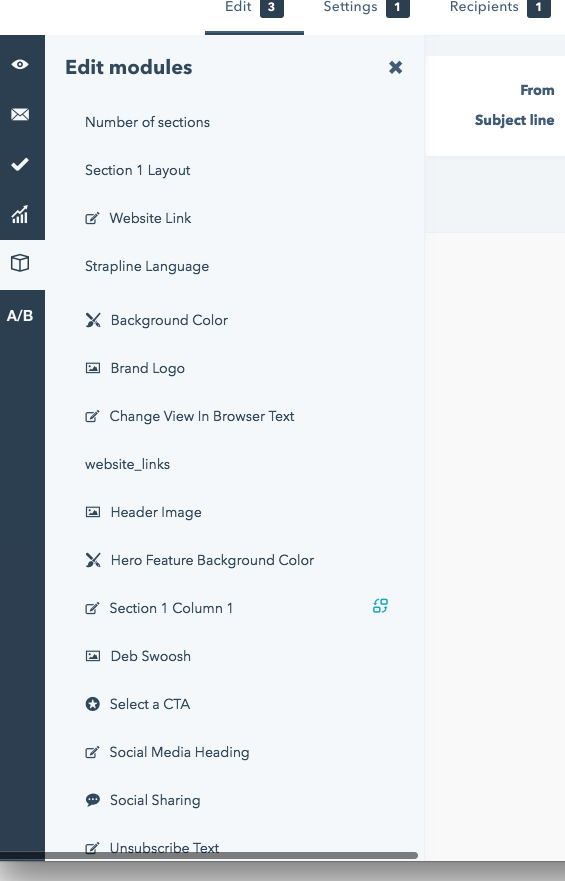Viewport: 565px width, 881px height.
Task: Open the Number of sections module
Action: pos(147,122)
